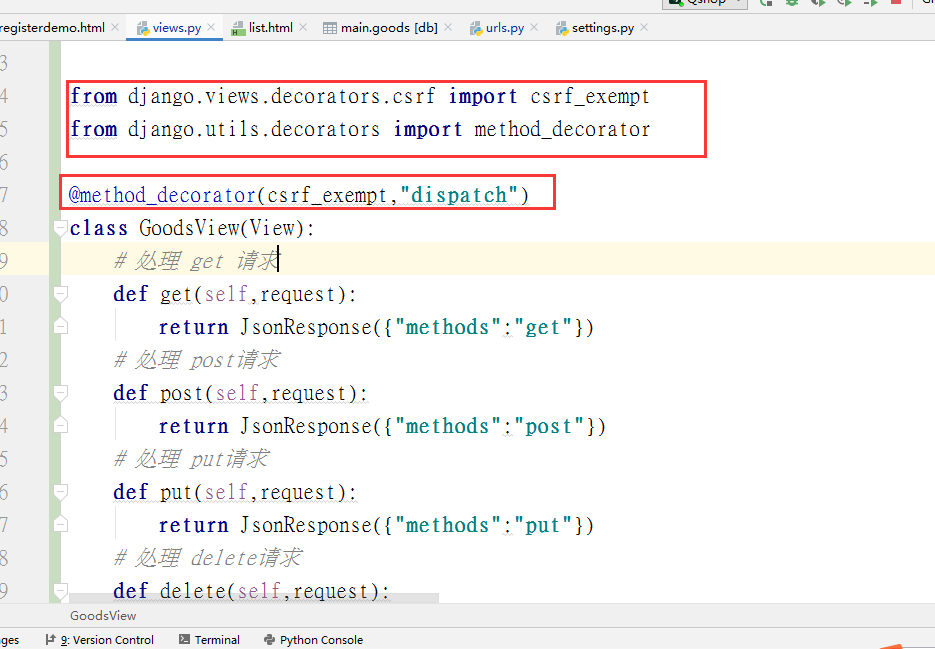Viewport: 935px width, 649px height.
Task: Switch to the registerdemo.html editor tab
Action: (52, 28)
